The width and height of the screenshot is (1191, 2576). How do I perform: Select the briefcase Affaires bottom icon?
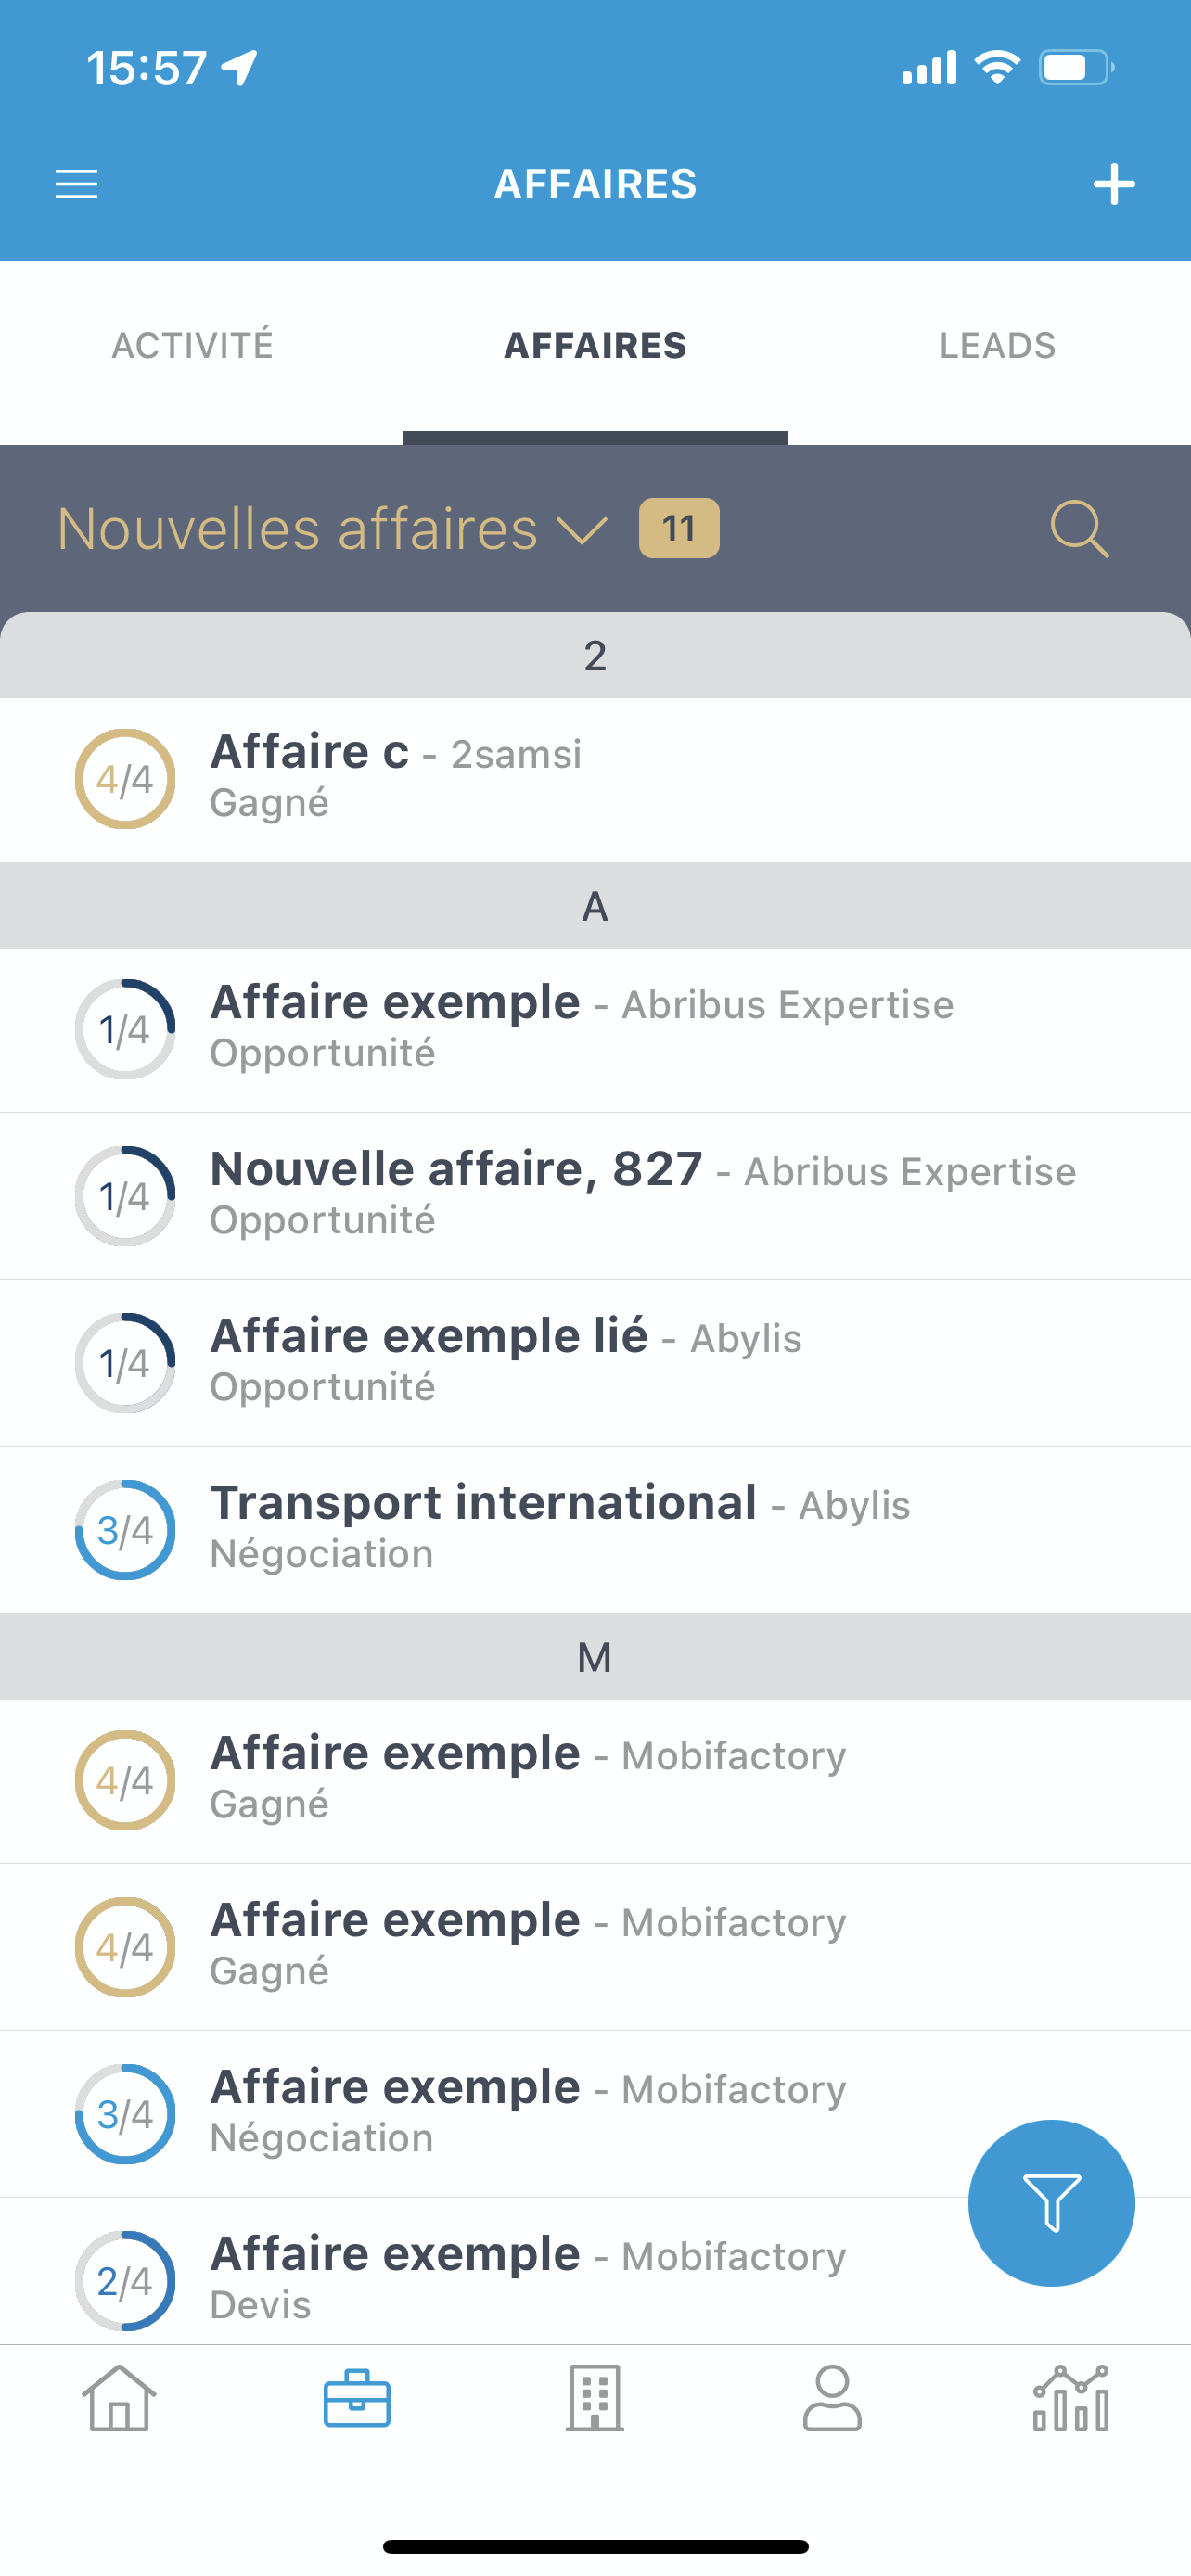(x=357, y=2398)
